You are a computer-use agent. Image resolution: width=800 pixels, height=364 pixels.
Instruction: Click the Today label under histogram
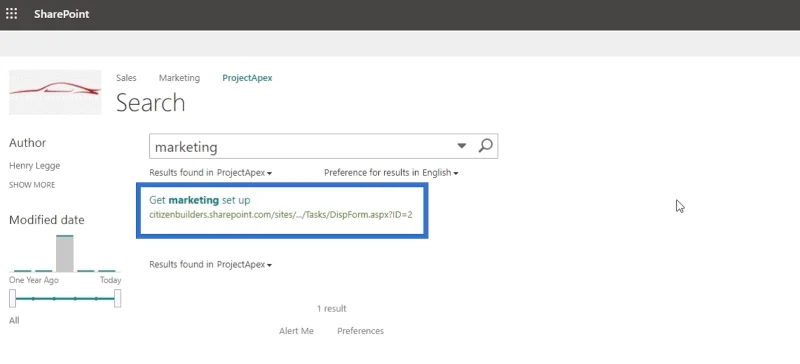(x=111, y=280)
